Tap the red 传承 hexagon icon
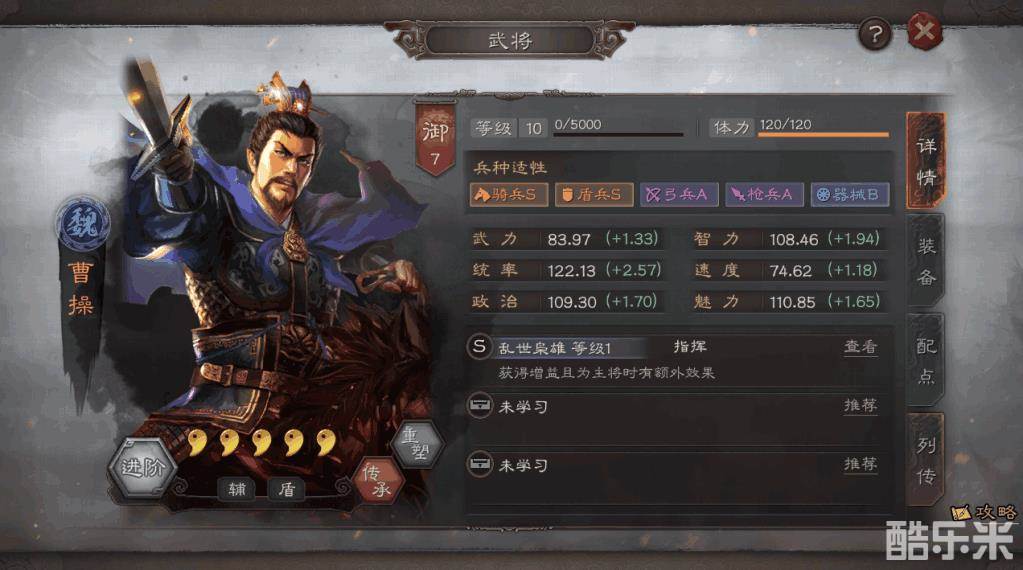Image resolution: width=1023 pixels, height=570 pixels. coord(378,481)
